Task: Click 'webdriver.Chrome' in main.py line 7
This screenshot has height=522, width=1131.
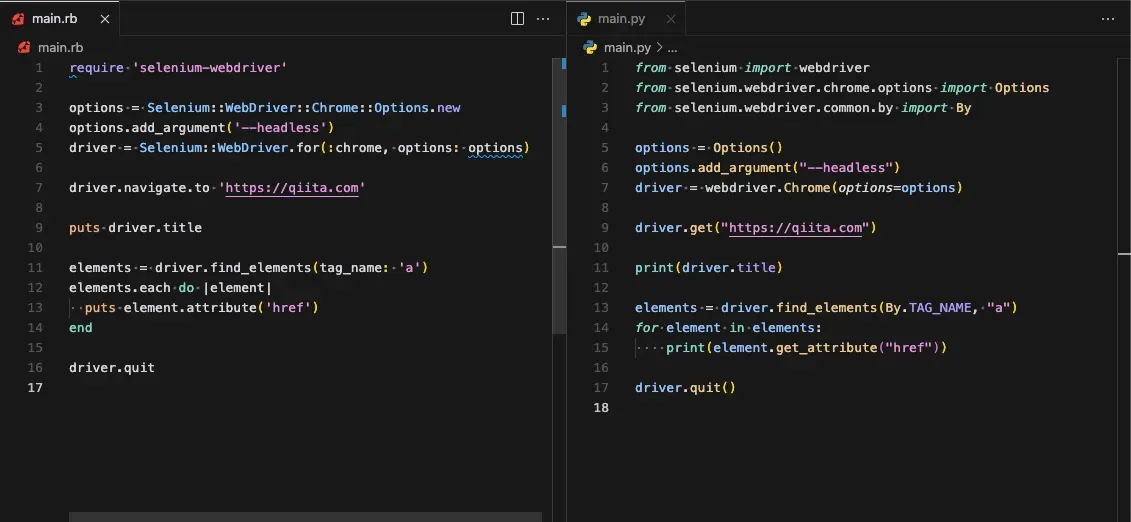Action: click(768, 187)
